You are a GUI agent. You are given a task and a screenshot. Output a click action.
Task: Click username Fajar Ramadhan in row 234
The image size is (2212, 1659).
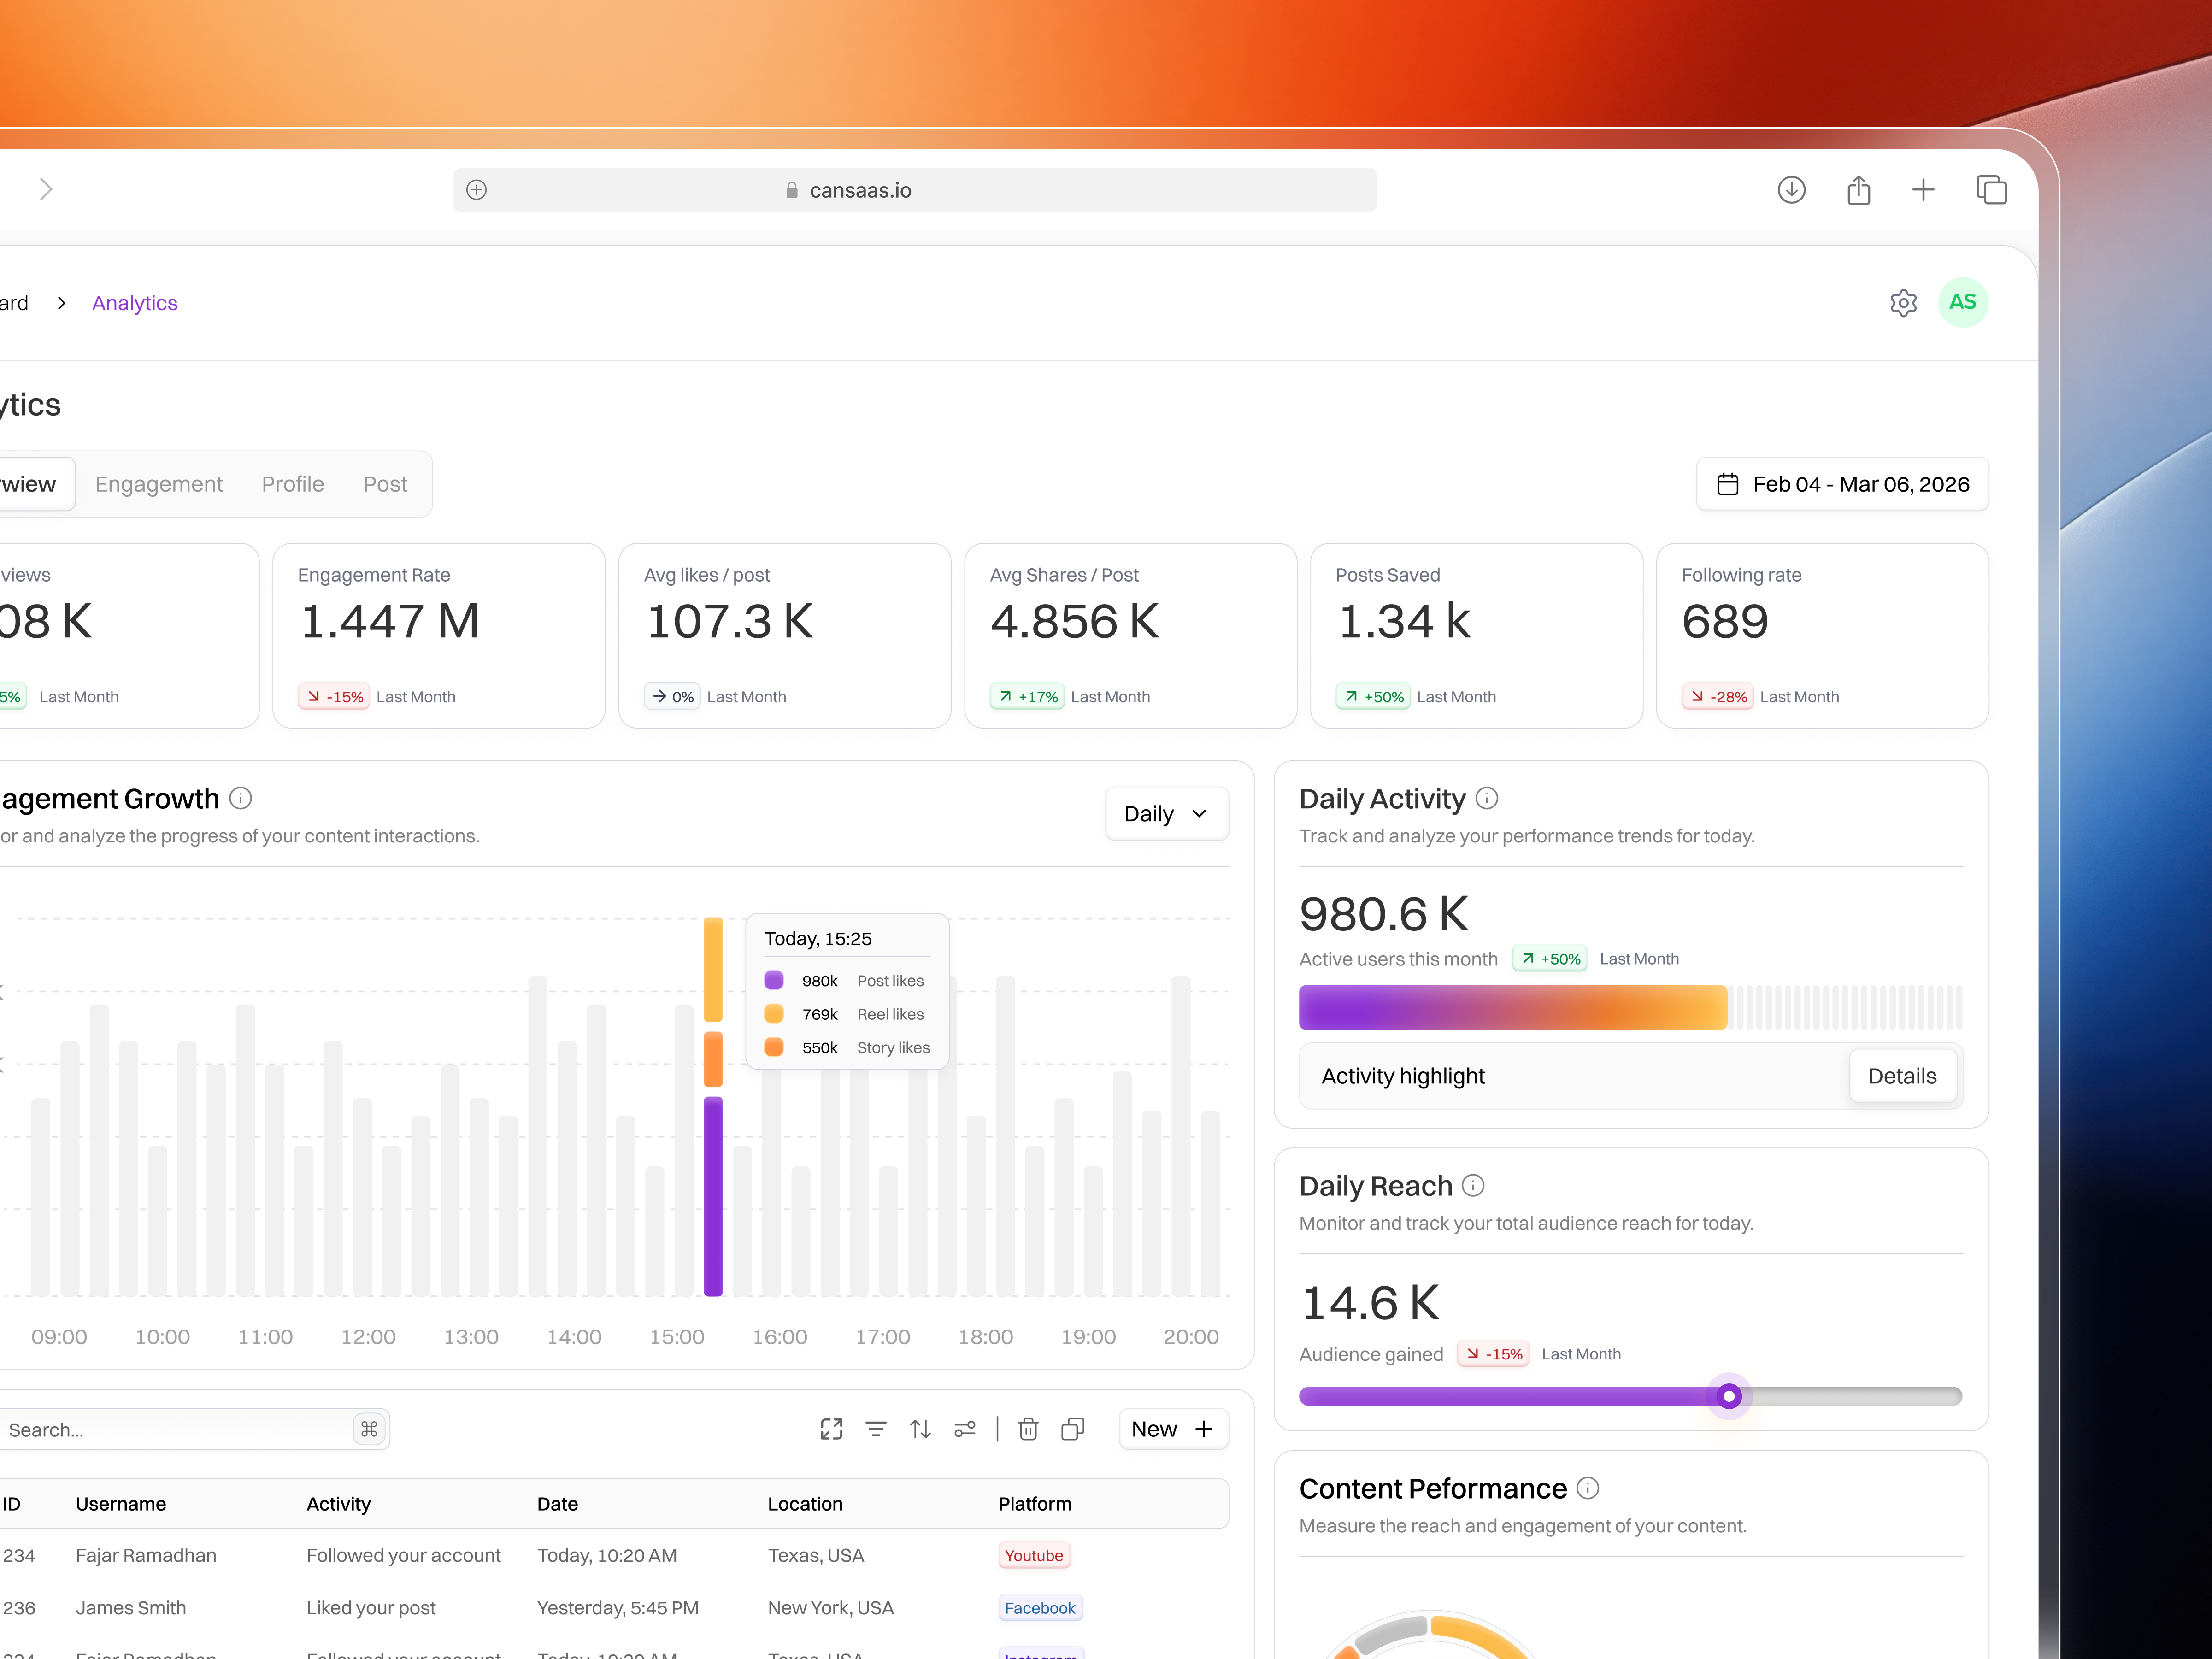point(146,1555)
